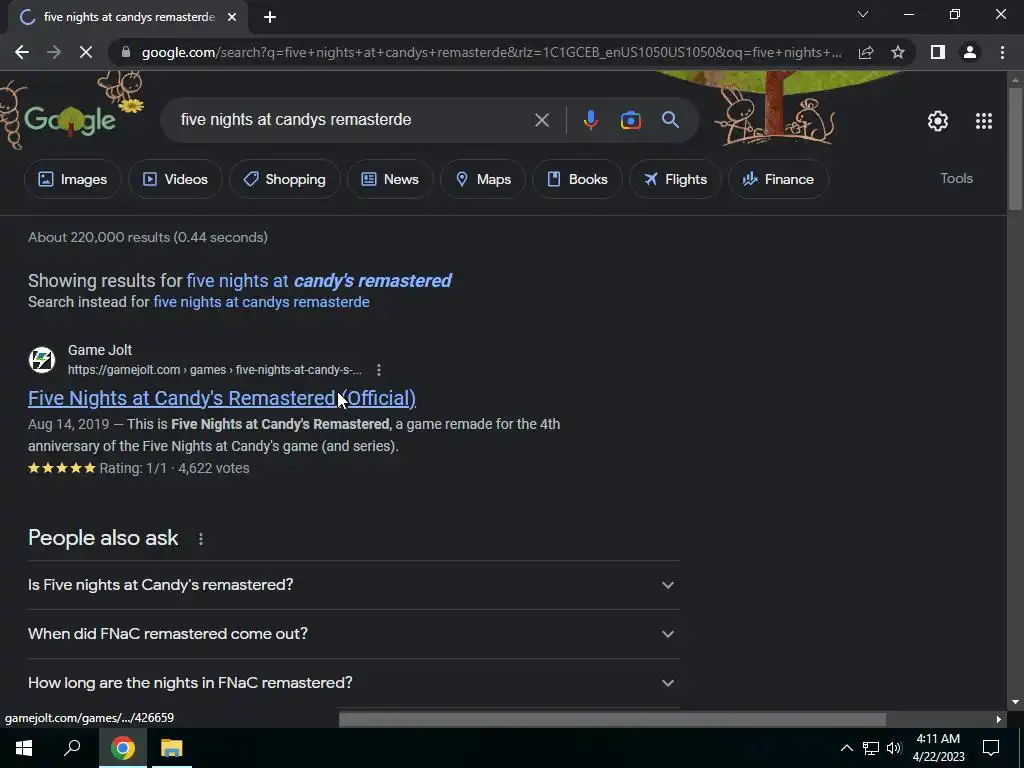Click the Game Jolt site favicon
This screenshot has height=768, width=1024.
tap(42, 360)
